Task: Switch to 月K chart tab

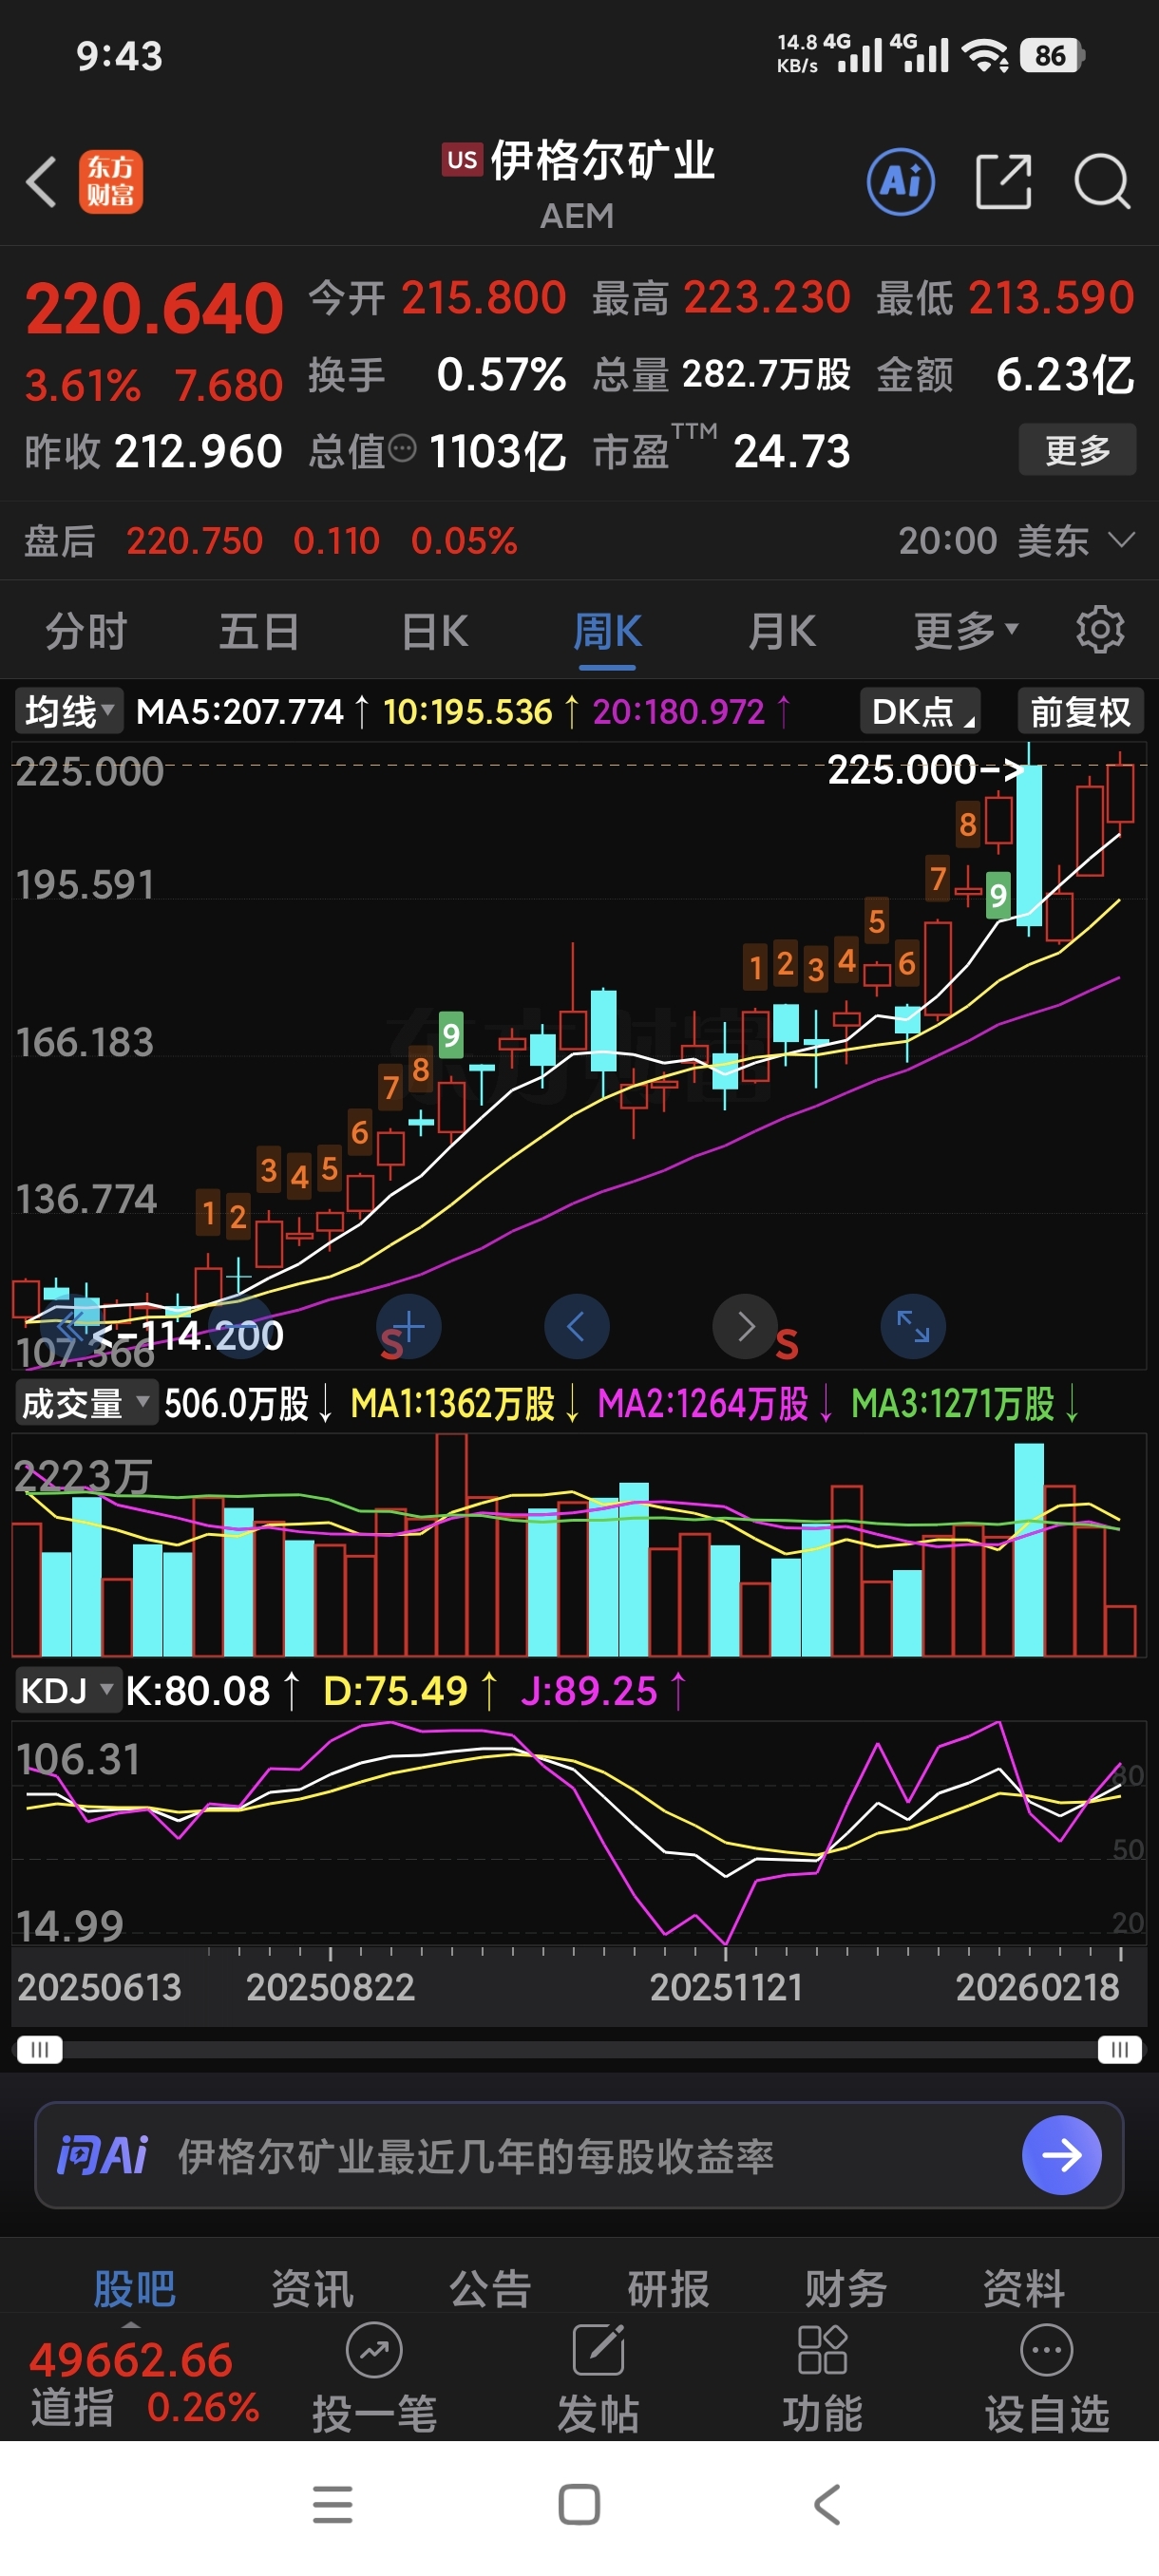Action: pos(782,631)
